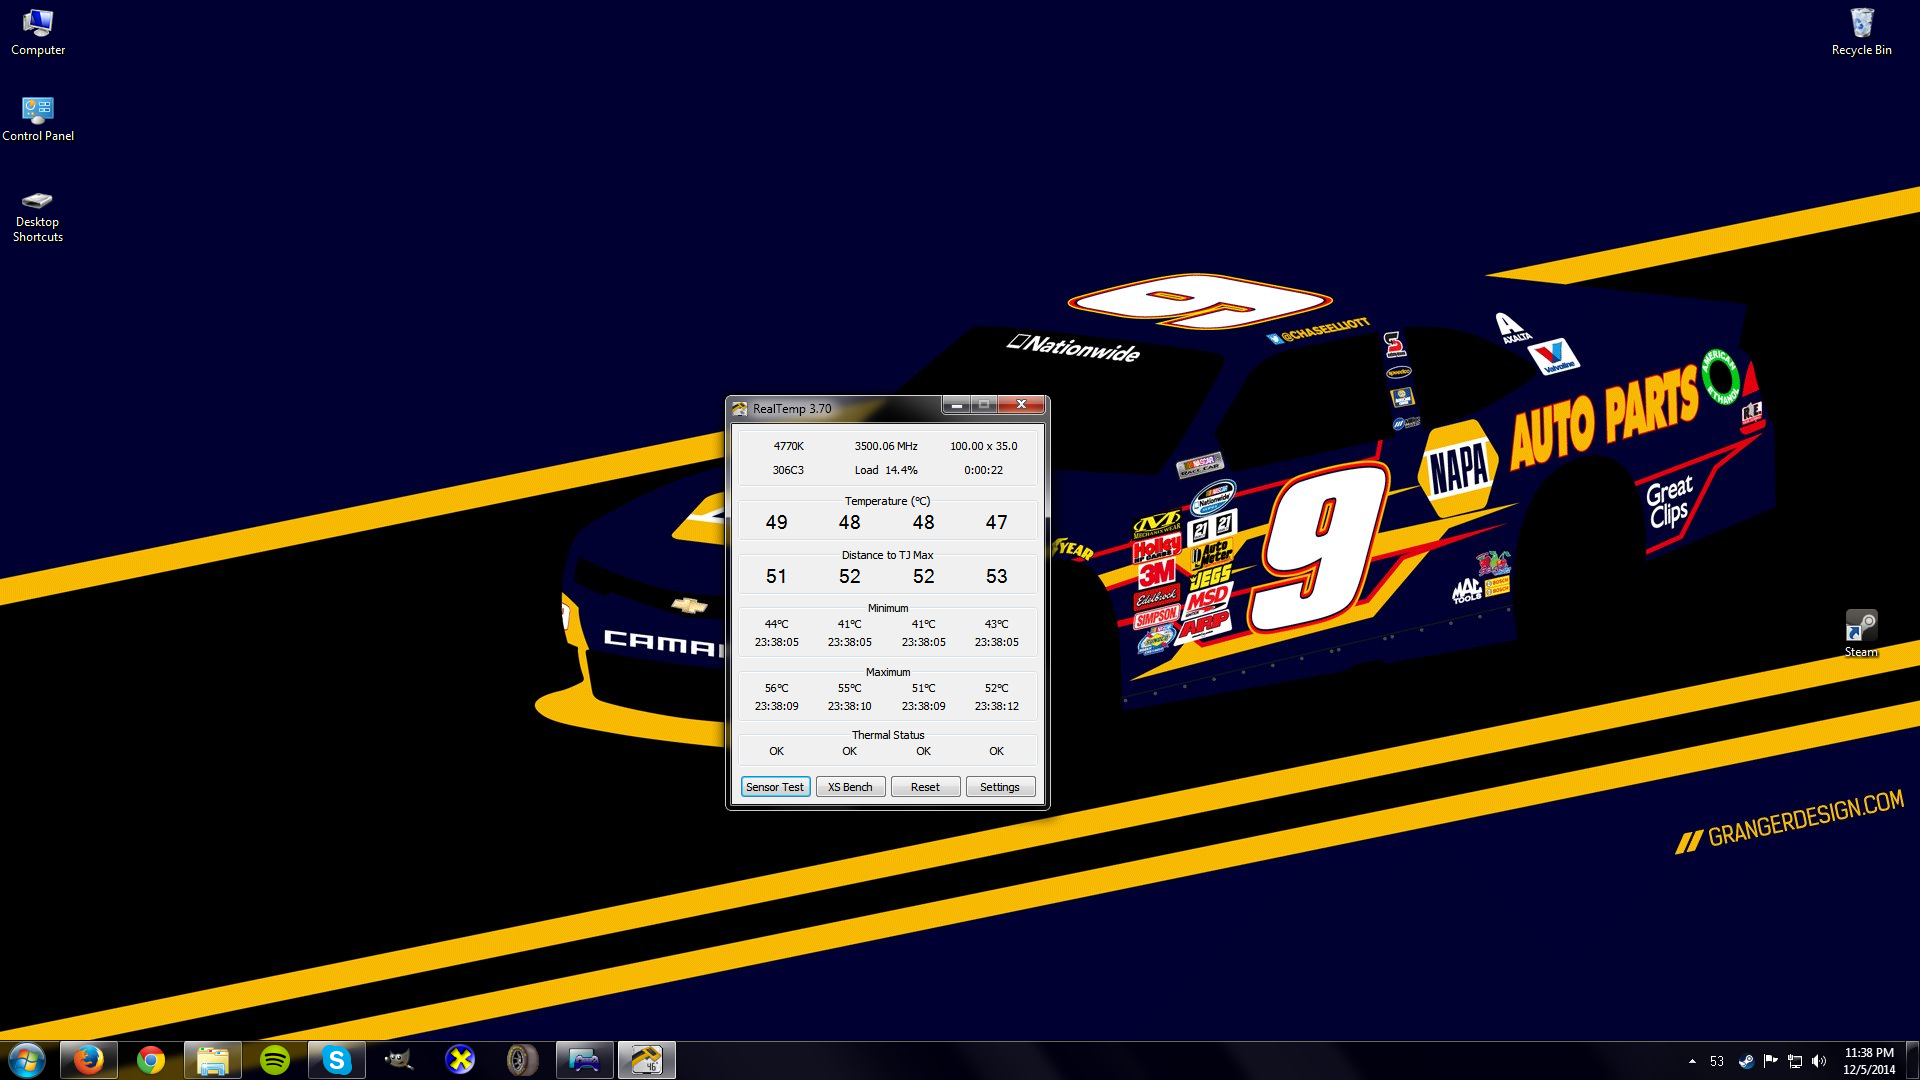
Task: Open the Recycle Bin icon
Action: point(1861,31)
